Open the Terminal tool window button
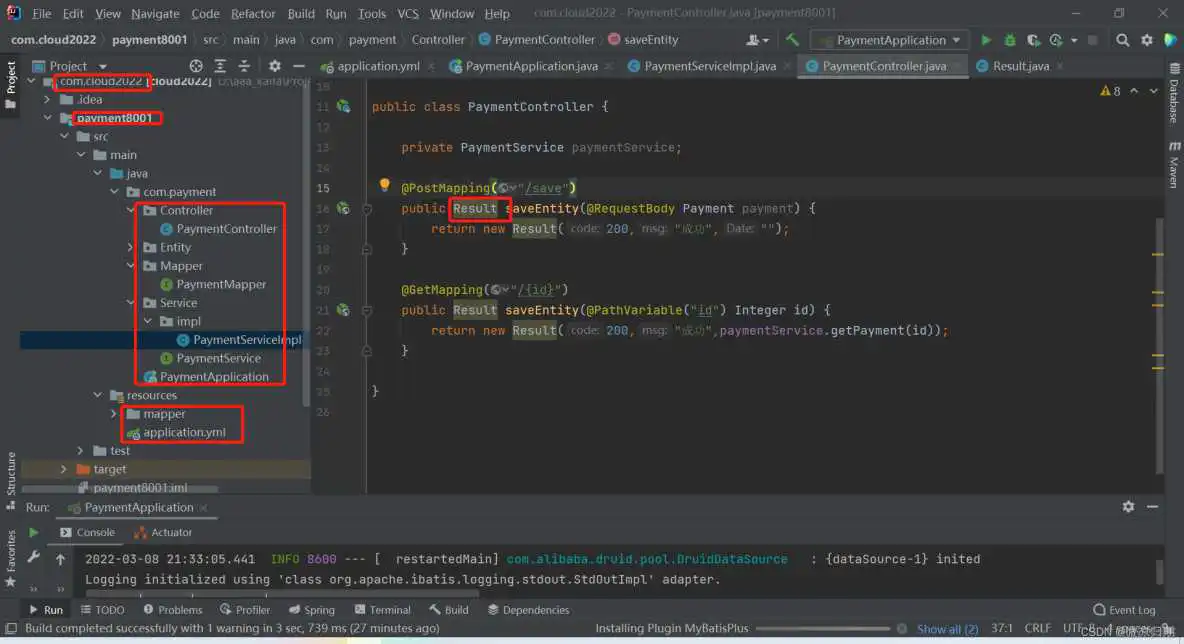 [382, 609]
